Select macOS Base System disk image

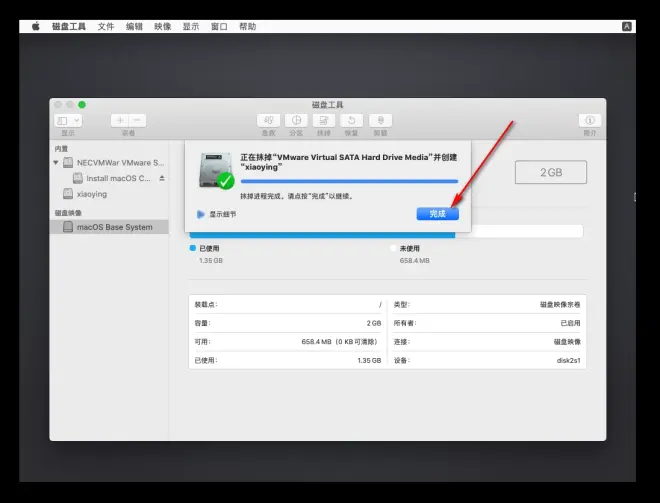[109, 227]
